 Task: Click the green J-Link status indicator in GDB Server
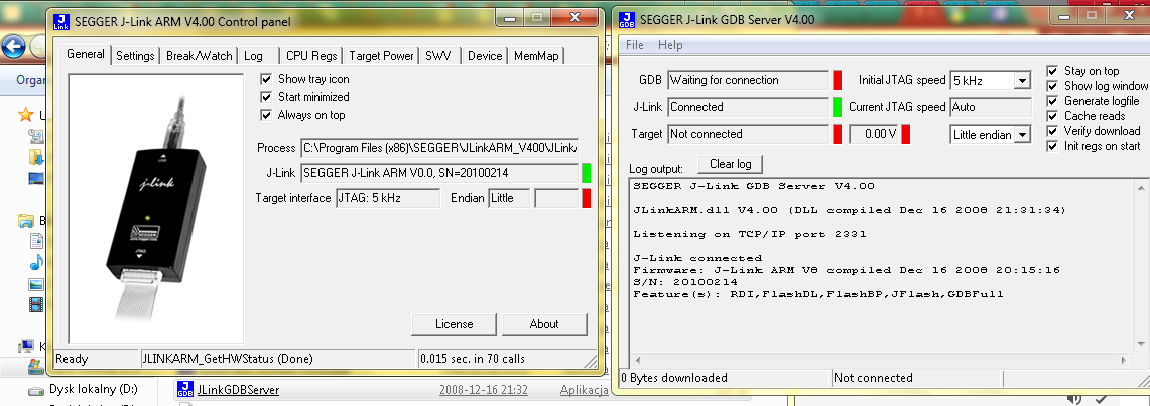click(x=838, y=107)
